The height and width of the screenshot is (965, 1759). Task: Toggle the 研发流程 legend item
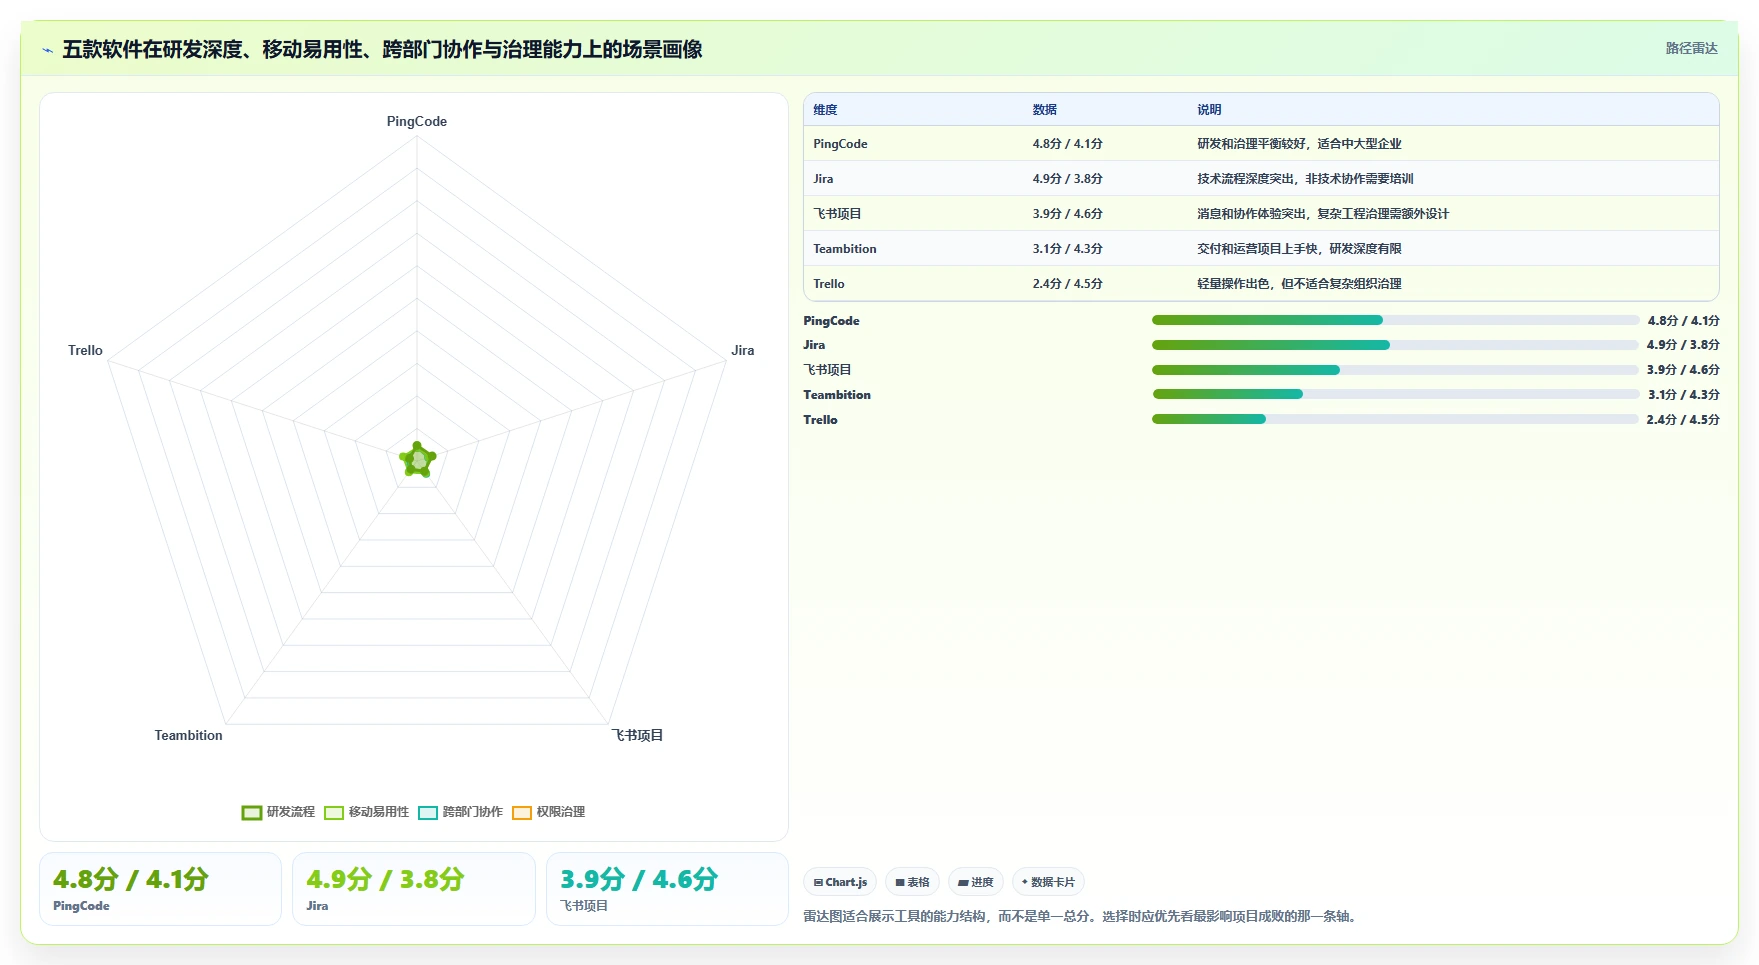click(278, 812)
